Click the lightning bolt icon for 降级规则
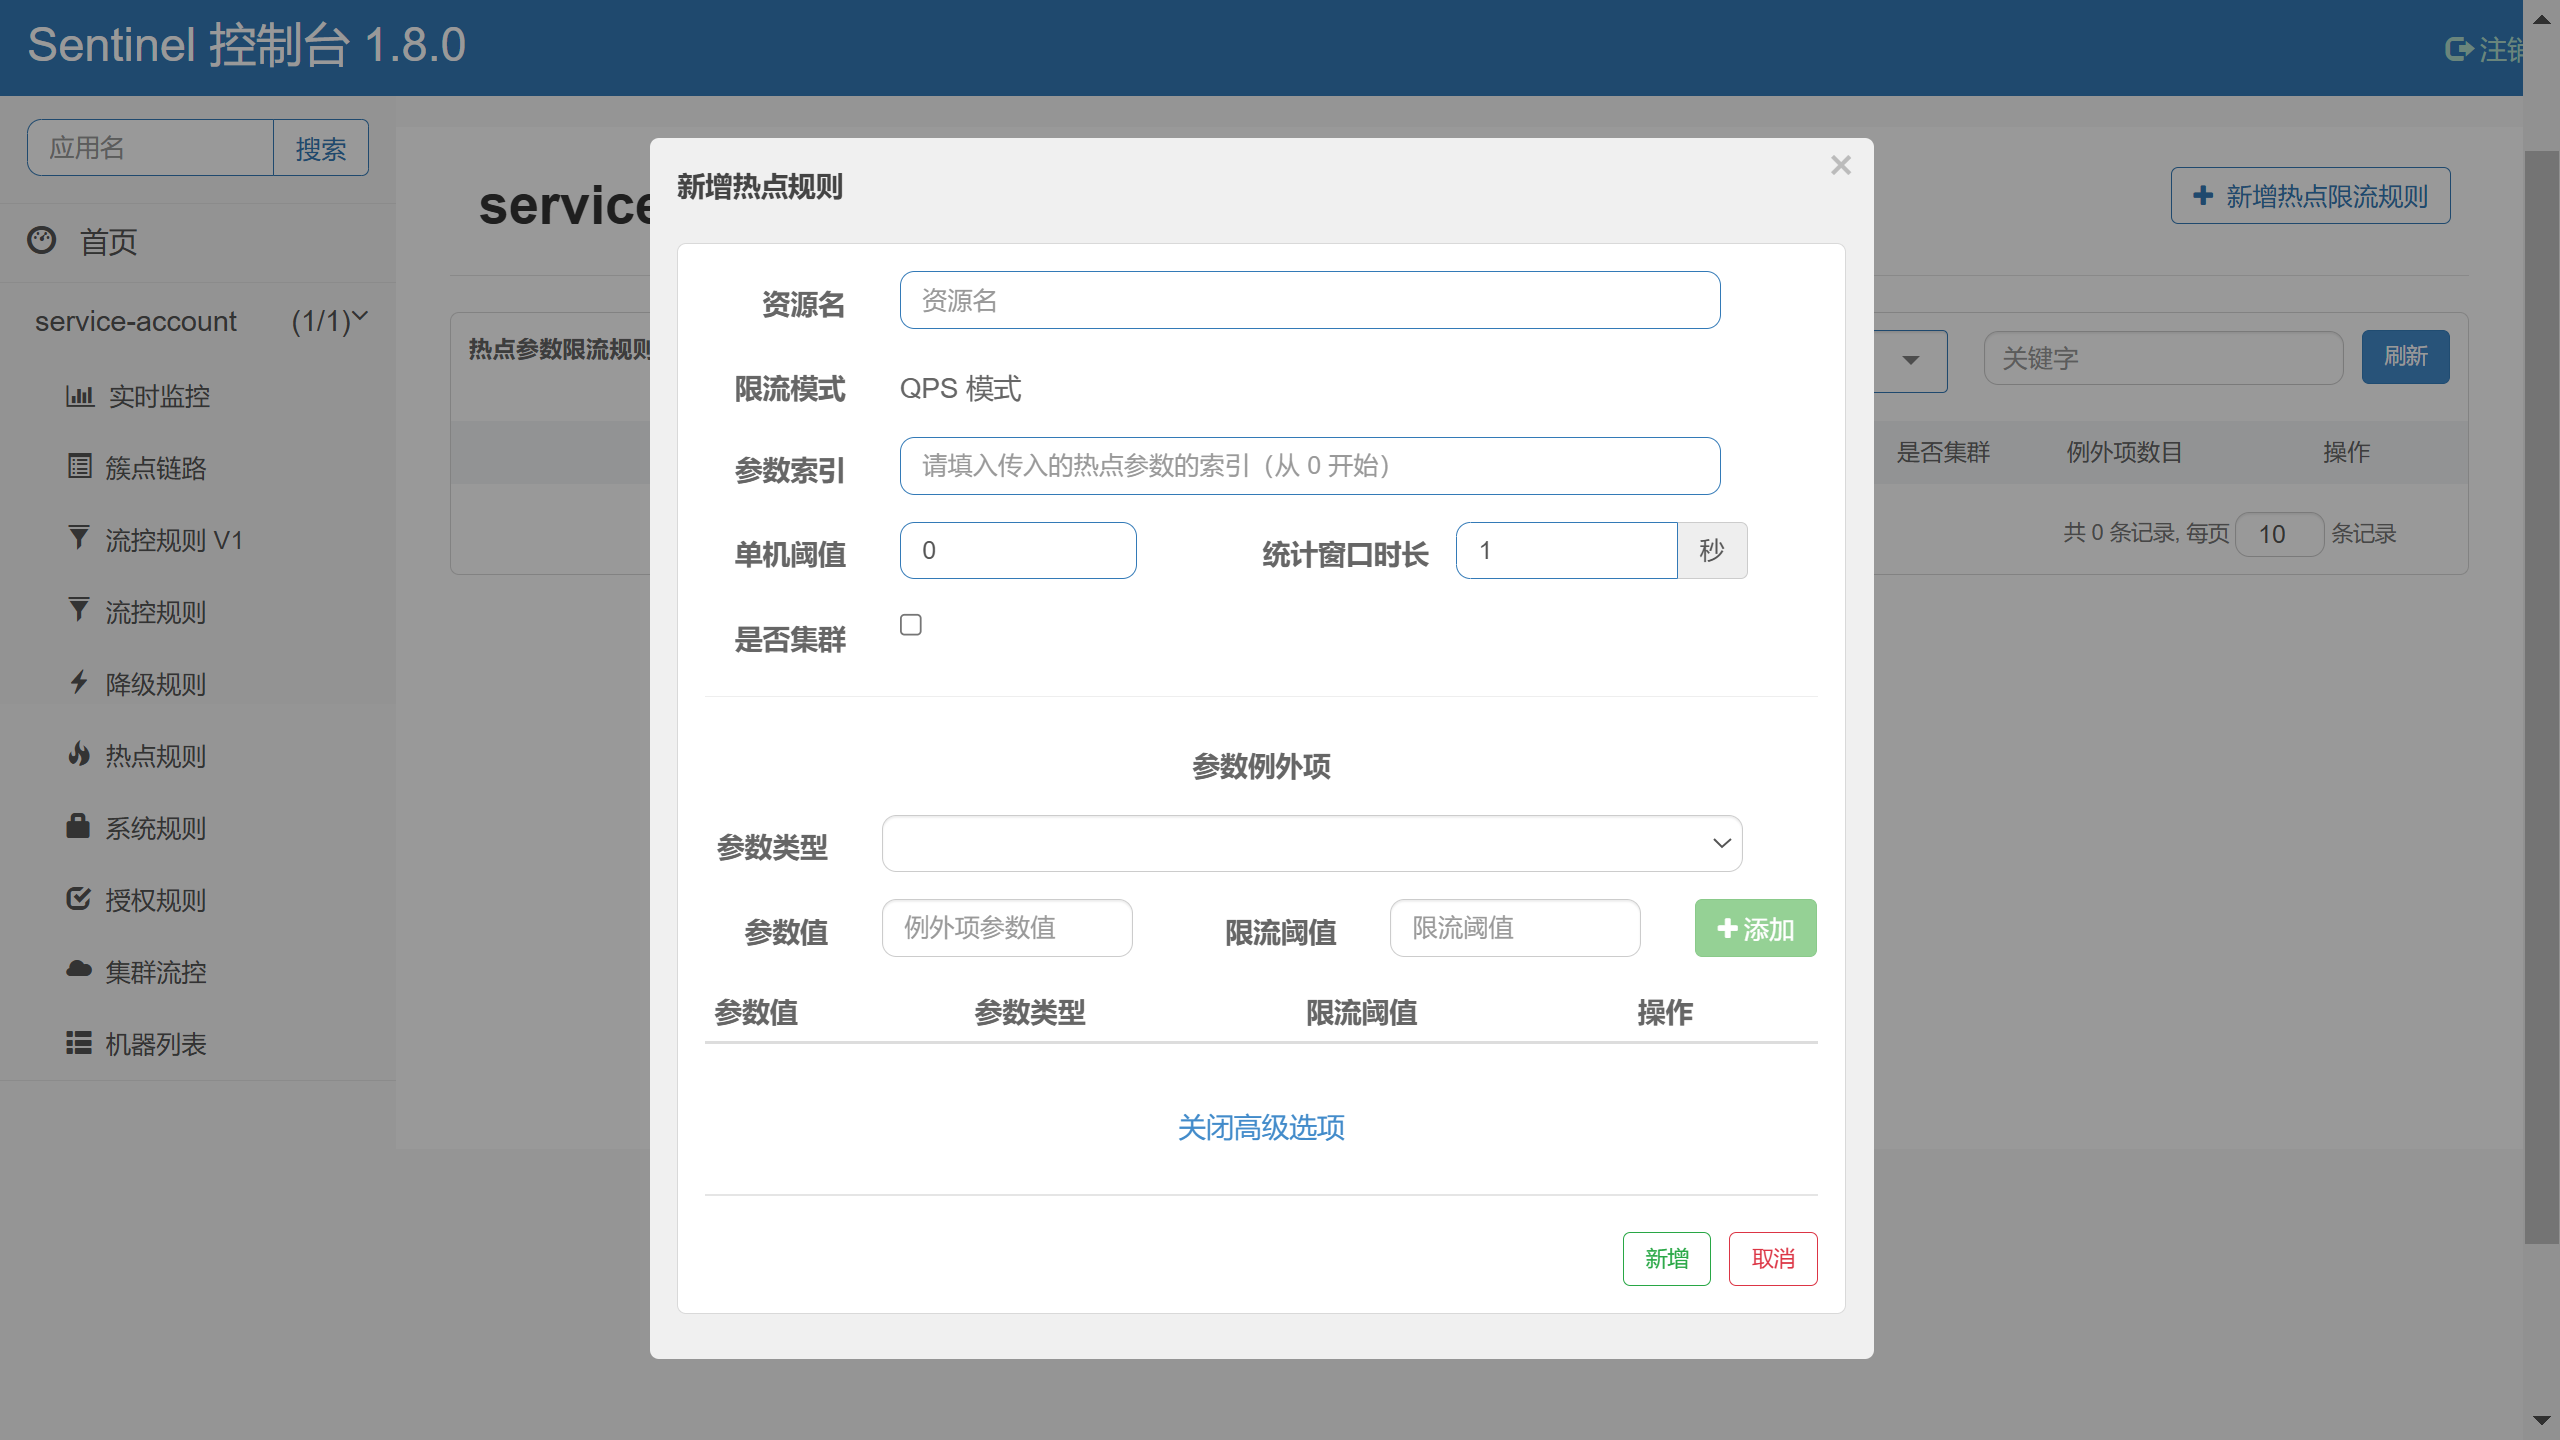 79,682
